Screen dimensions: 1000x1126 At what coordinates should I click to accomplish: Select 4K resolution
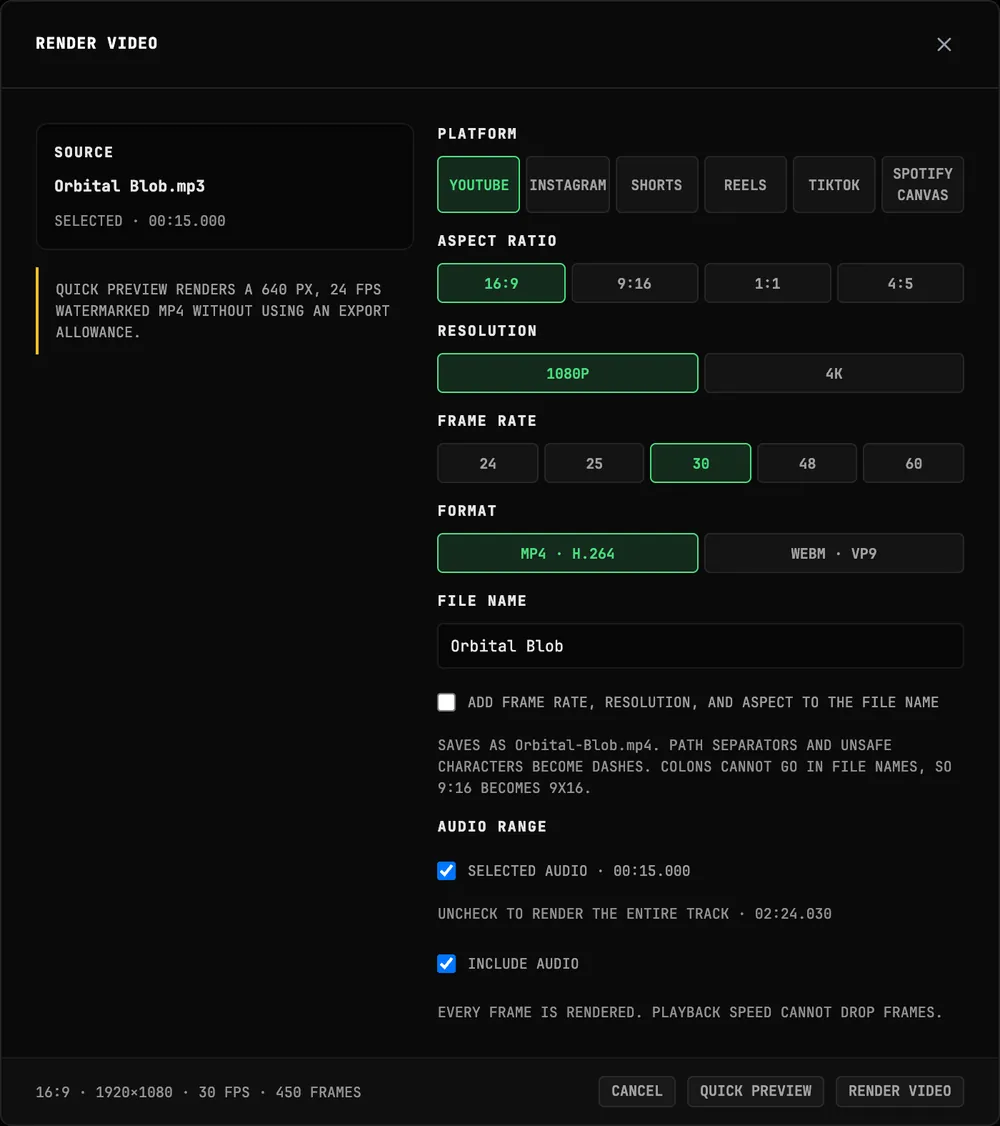(834, 373)
